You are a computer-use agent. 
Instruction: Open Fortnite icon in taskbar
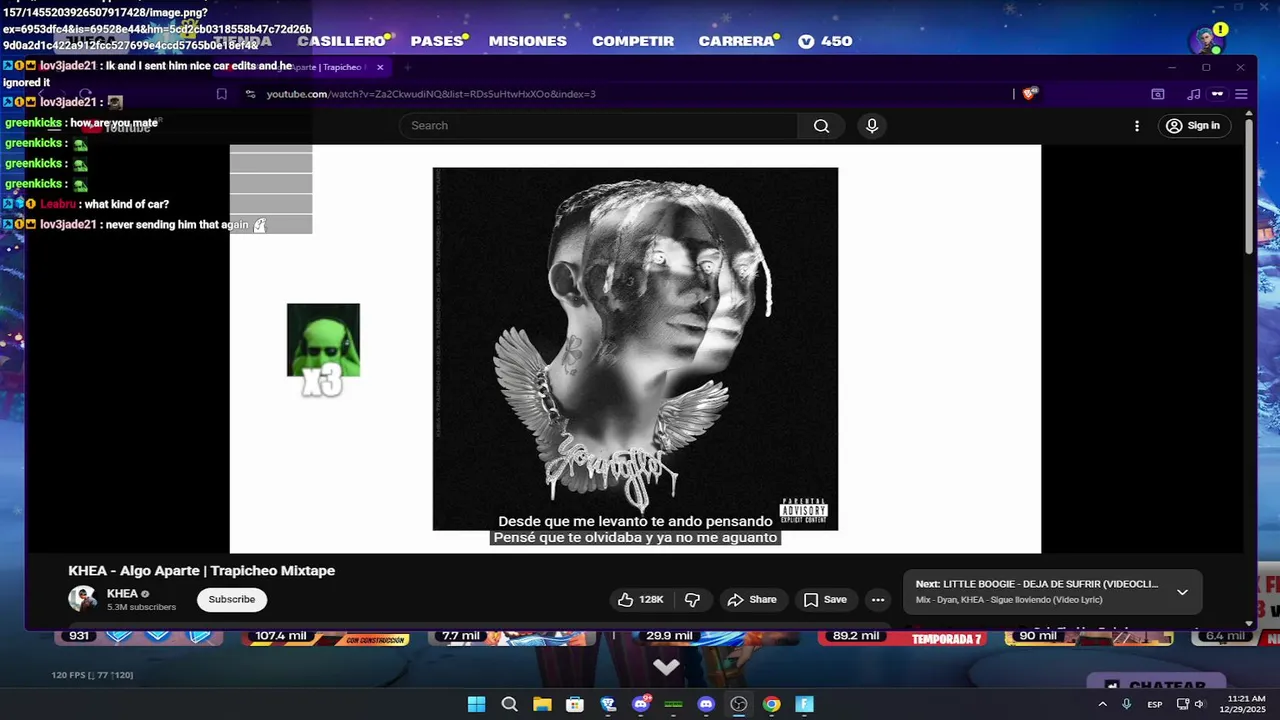(805, 704)
